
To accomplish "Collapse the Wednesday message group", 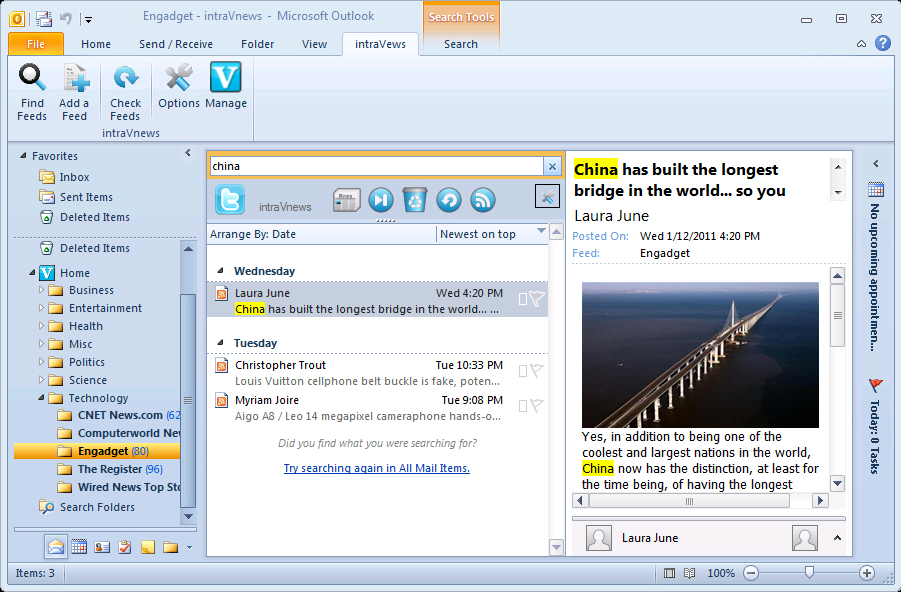I will (x=221, y=271).
